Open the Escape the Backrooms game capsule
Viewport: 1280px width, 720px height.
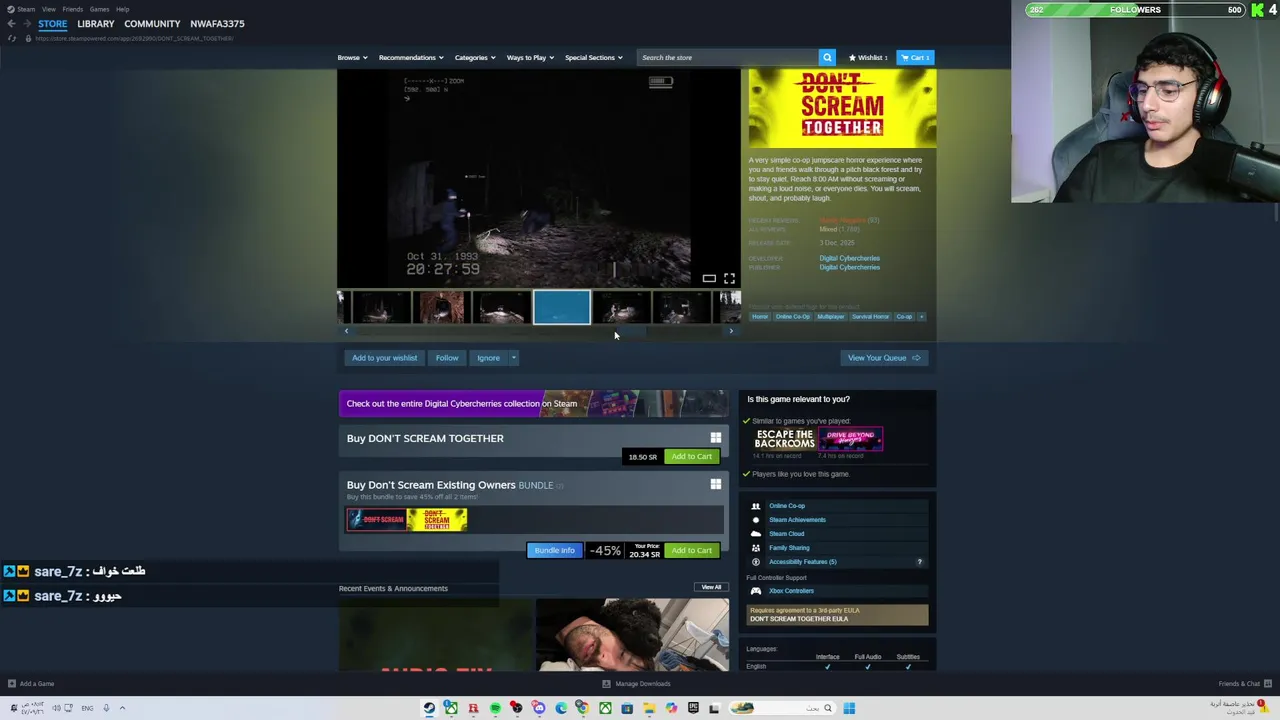(x=785, y=439)
